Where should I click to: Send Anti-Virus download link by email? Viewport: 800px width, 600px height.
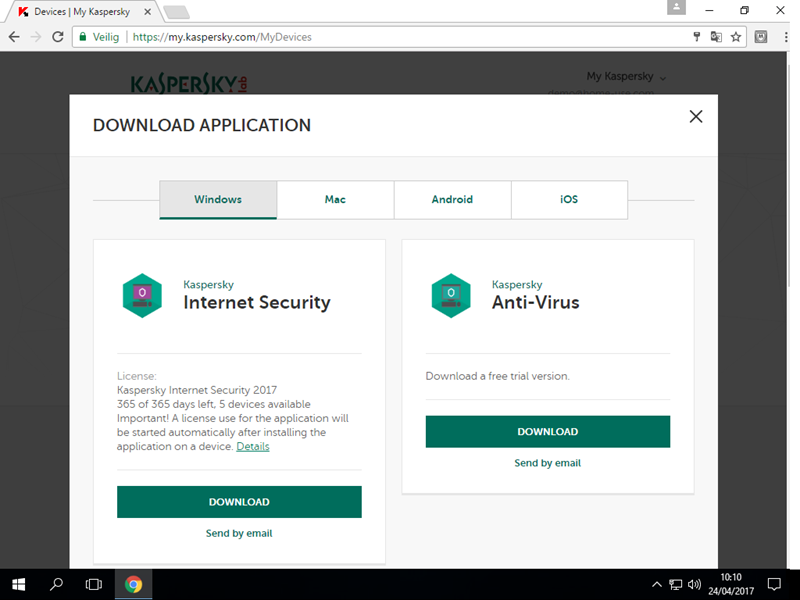pyautogui.click(x=547, y=463)
